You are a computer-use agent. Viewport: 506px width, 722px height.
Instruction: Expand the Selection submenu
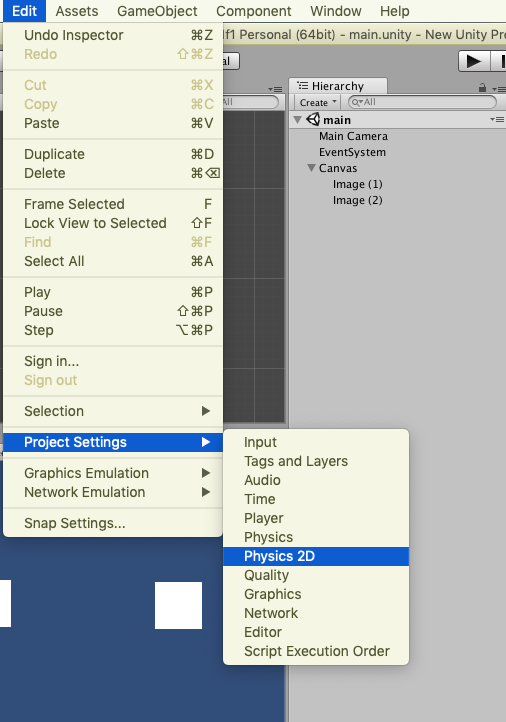(113, 411)
